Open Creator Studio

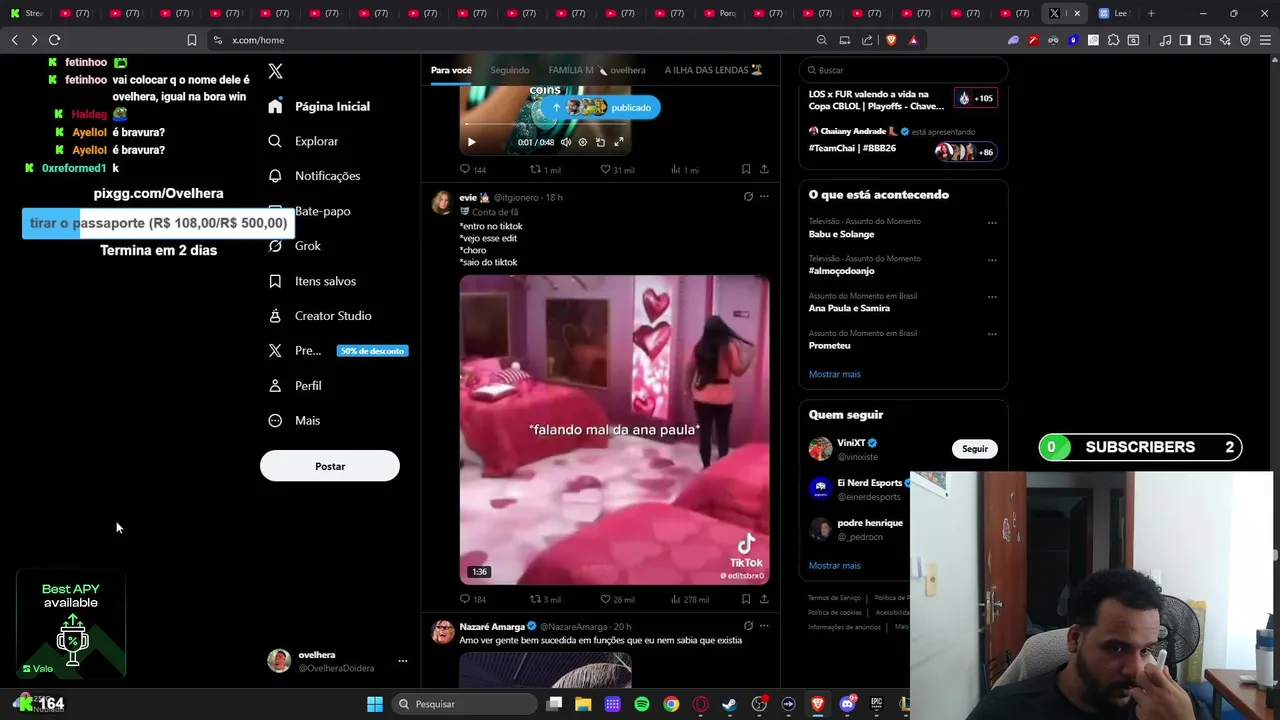click(x=320, y=316)
